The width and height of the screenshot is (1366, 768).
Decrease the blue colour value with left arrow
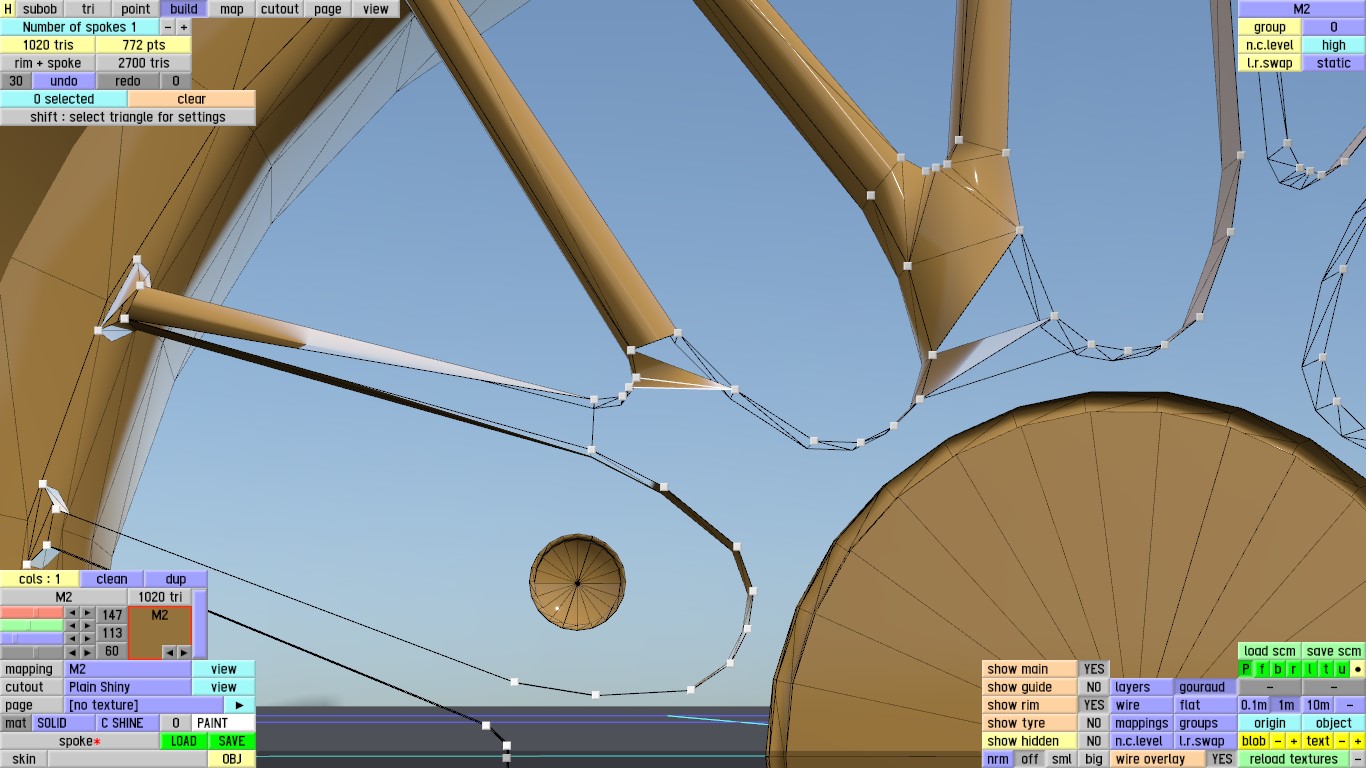[x=72, y=638]
